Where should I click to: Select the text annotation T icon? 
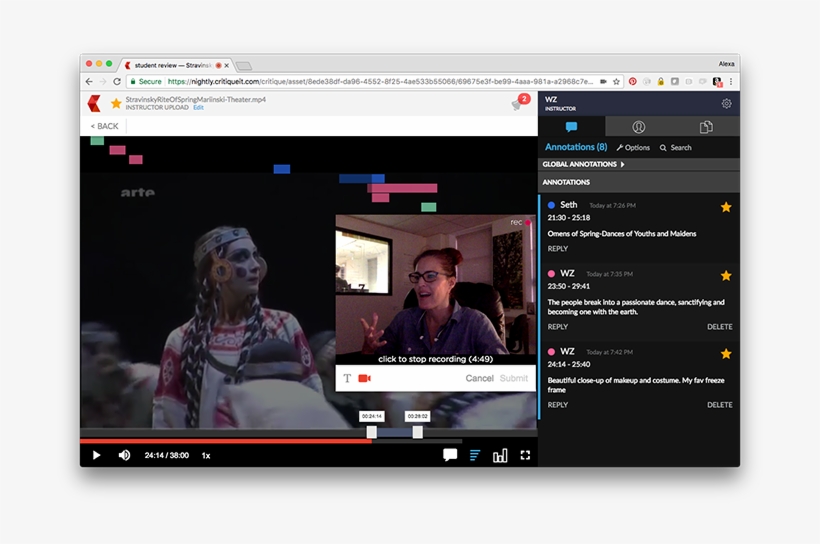(347, 378)
